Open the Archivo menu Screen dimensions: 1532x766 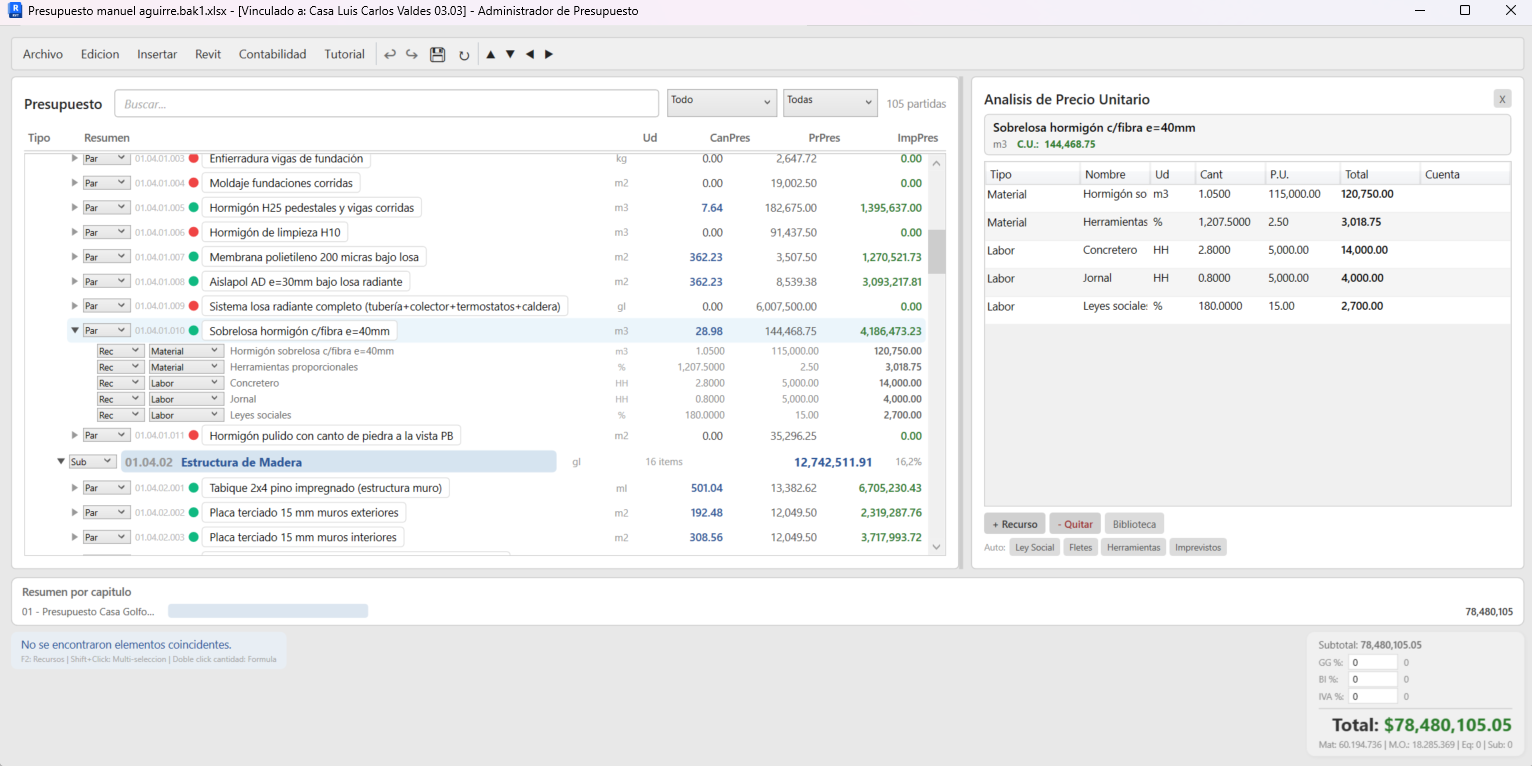pyautogui.click(x=43, y=54)
